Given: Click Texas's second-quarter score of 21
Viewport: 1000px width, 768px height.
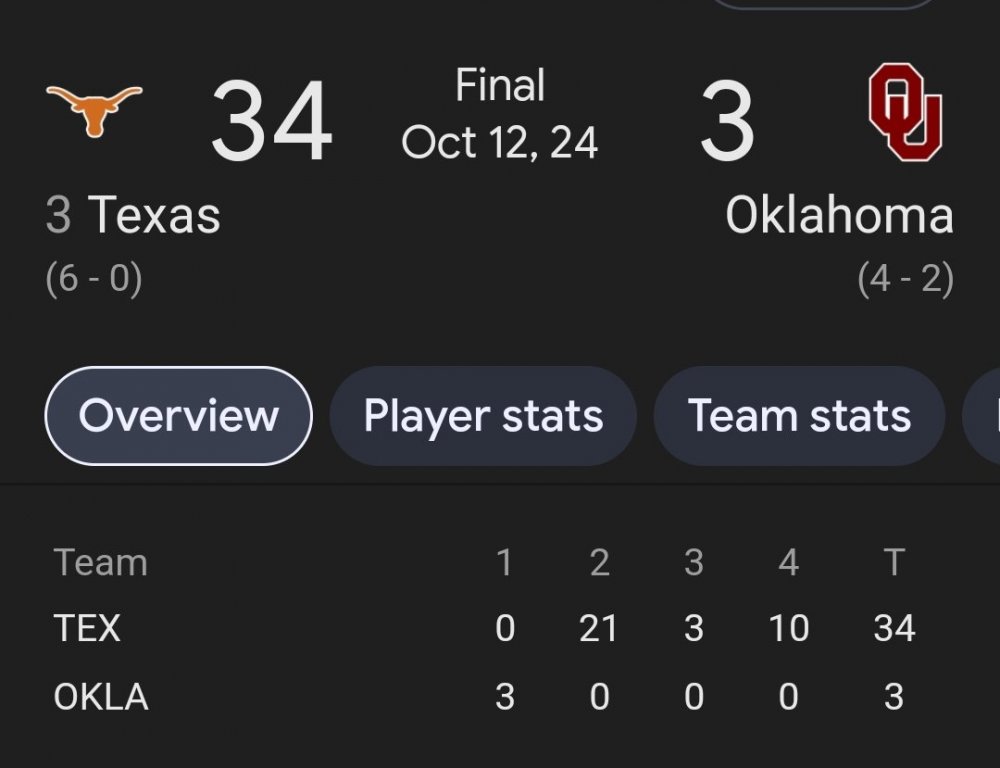Looking at the screenshot, I should point(599,628).
